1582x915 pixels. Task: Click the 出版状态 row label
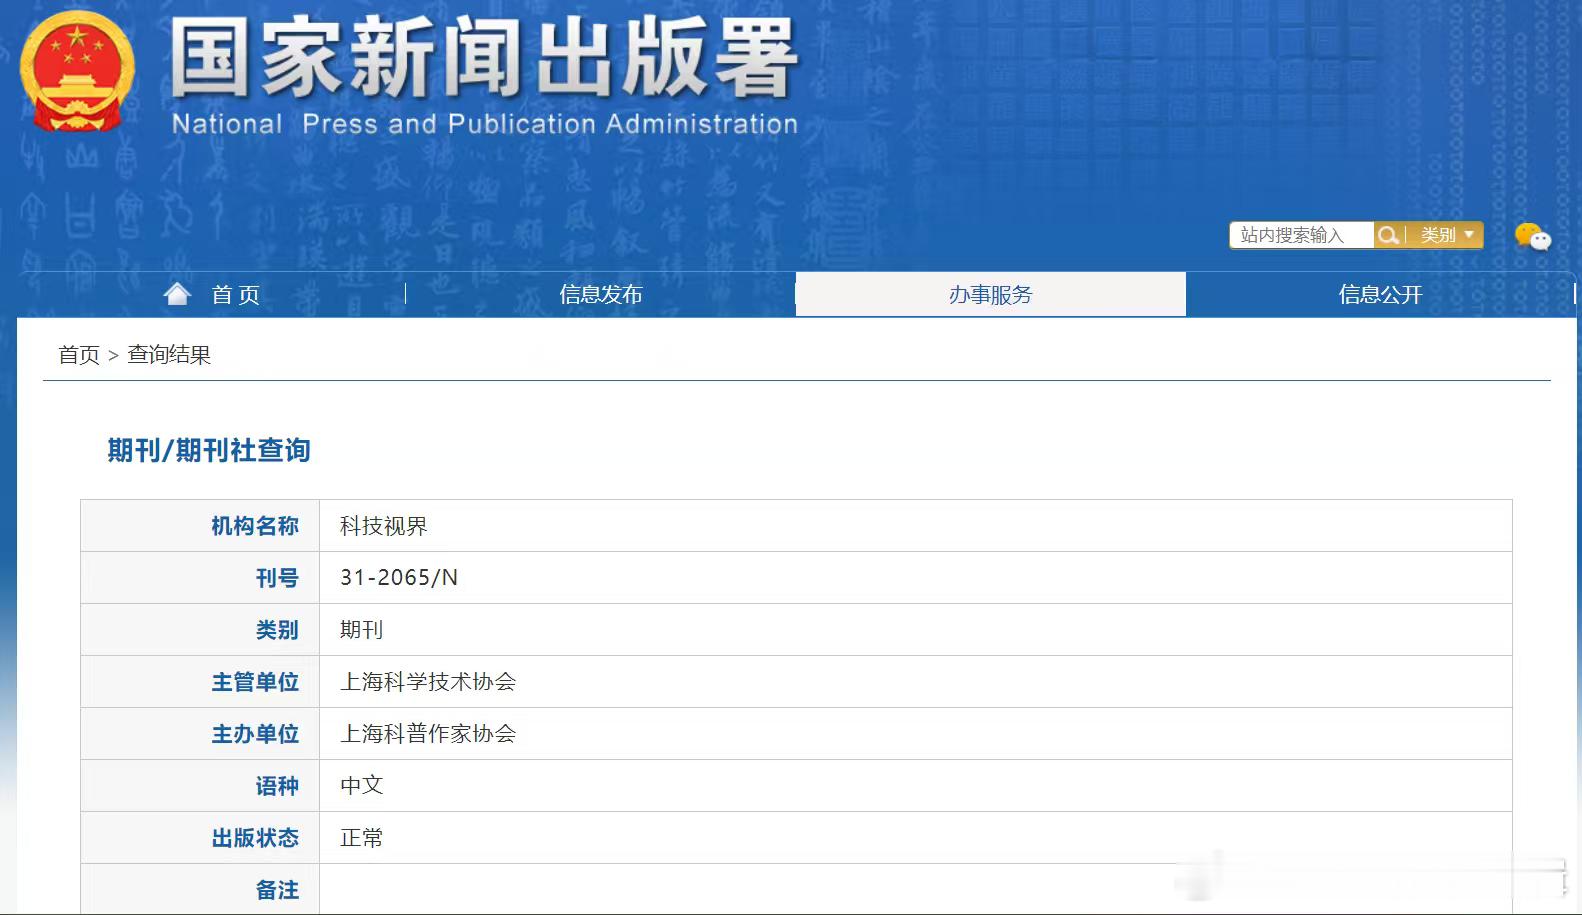pyautogui.click(x=255, y=838)
